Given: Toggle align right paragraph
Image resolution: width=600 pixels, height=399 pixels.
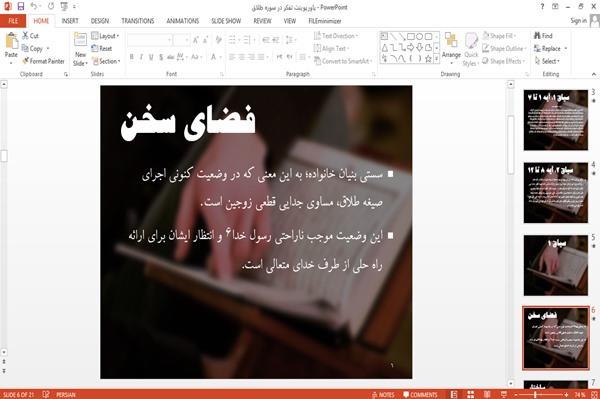Looking at the screenshot, I should pyautogui.click(x=251, y=57).
